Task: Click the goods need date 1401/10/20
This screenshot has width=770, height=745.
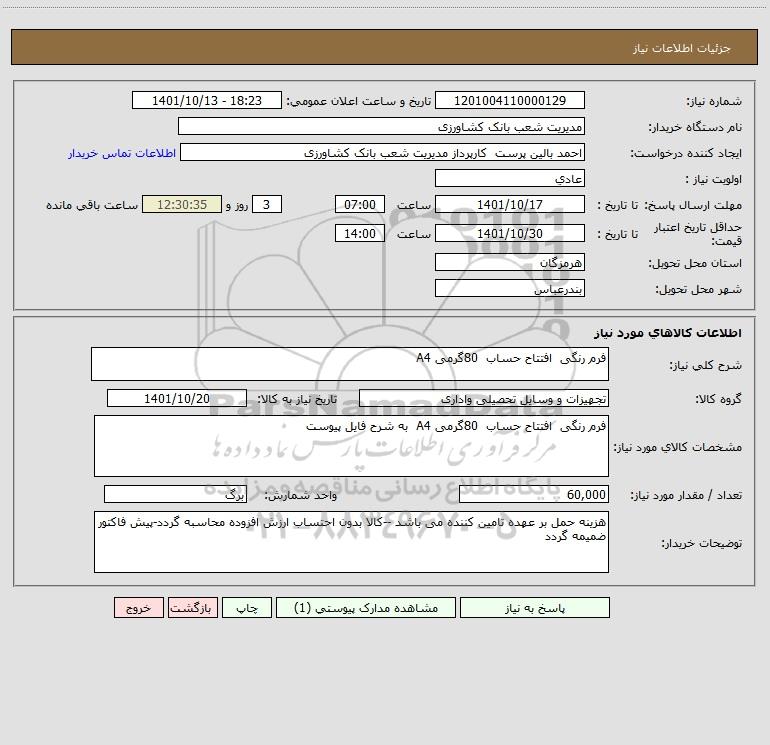Action: [177, 398]
